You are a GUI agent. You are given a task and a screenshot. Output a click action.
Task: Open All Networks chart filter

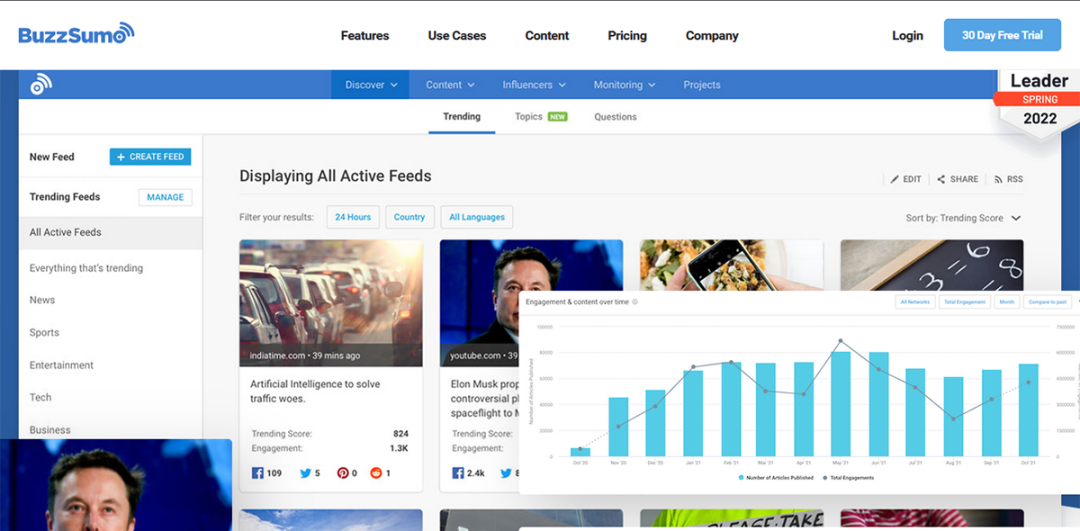(x=915, y=302)
